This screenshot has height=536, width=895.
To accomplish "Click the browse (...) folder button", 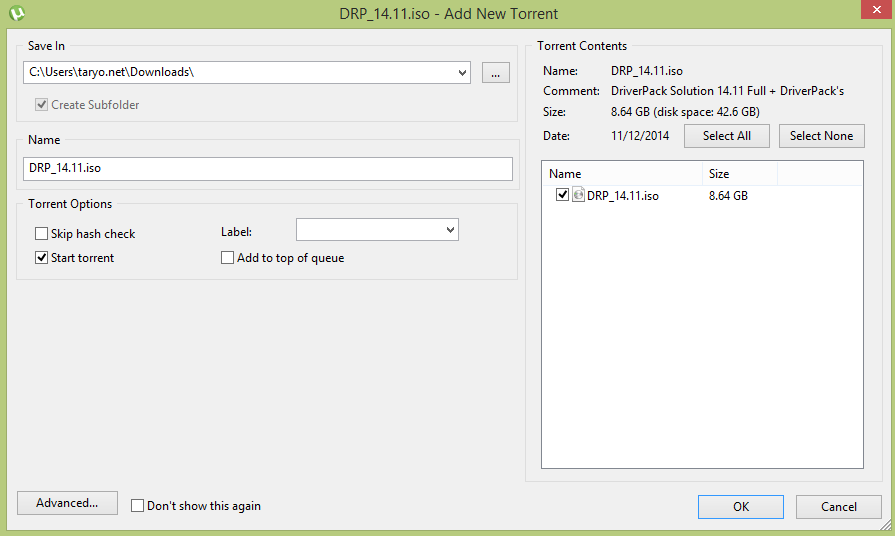I will point(495,72).
